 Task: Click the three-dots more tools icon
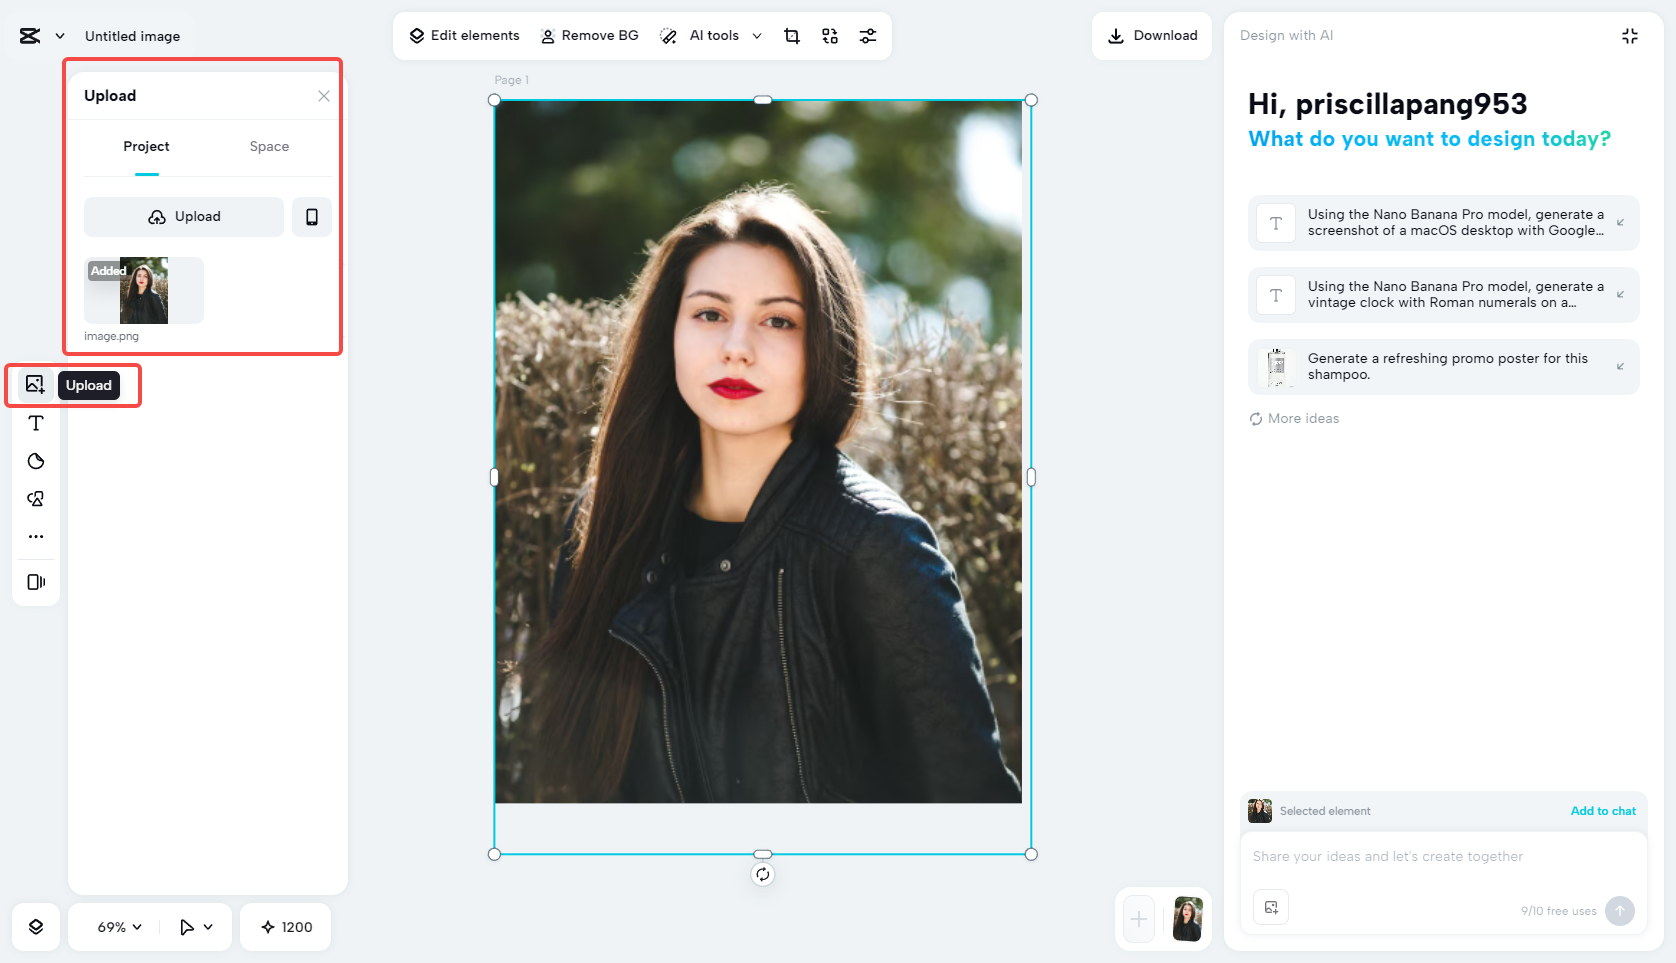[36, 537]
